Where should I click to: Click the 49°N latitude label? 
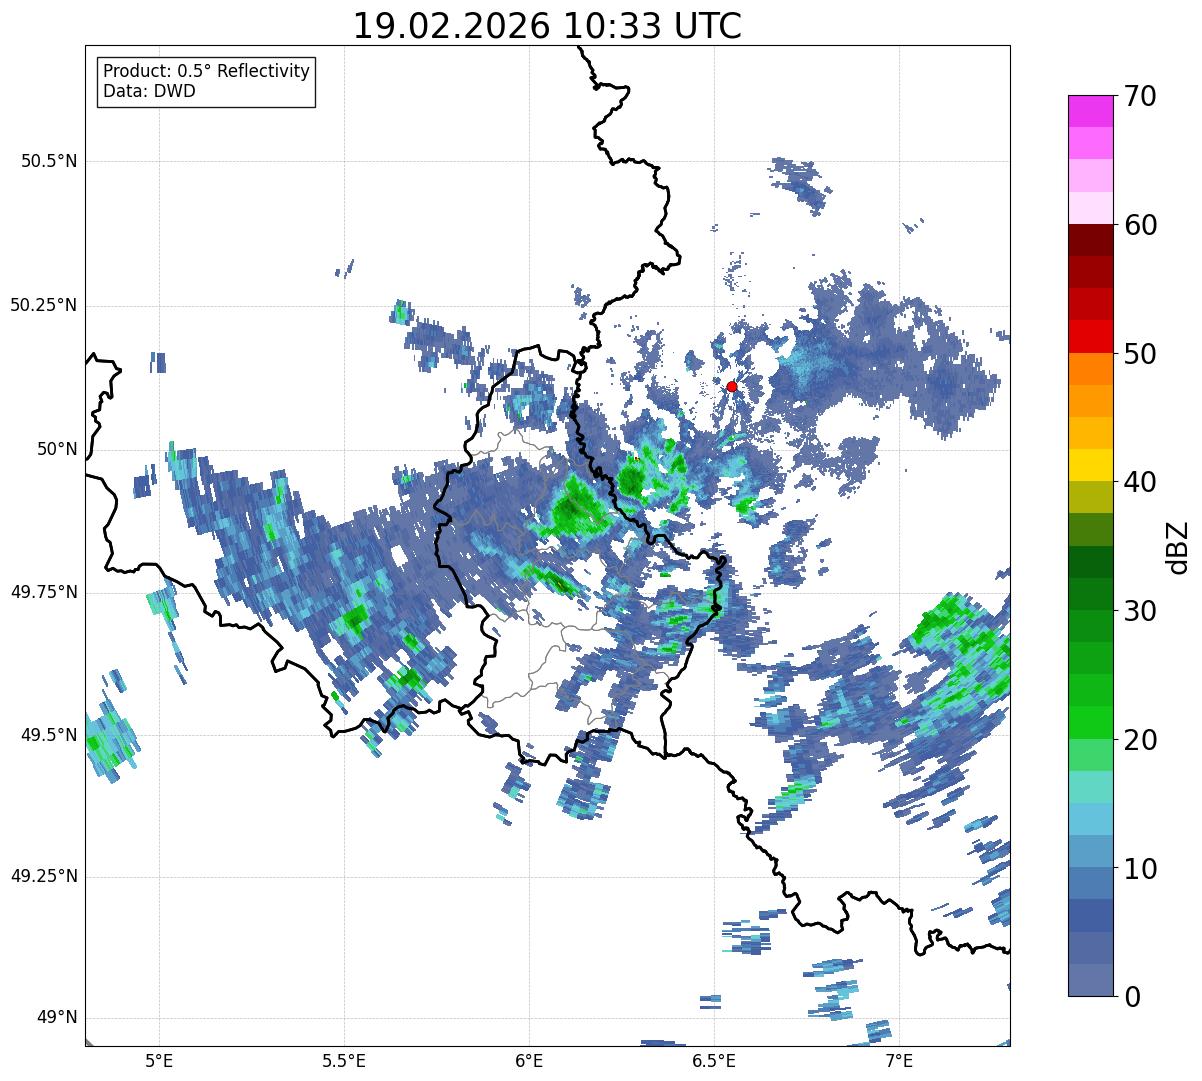57,1018
